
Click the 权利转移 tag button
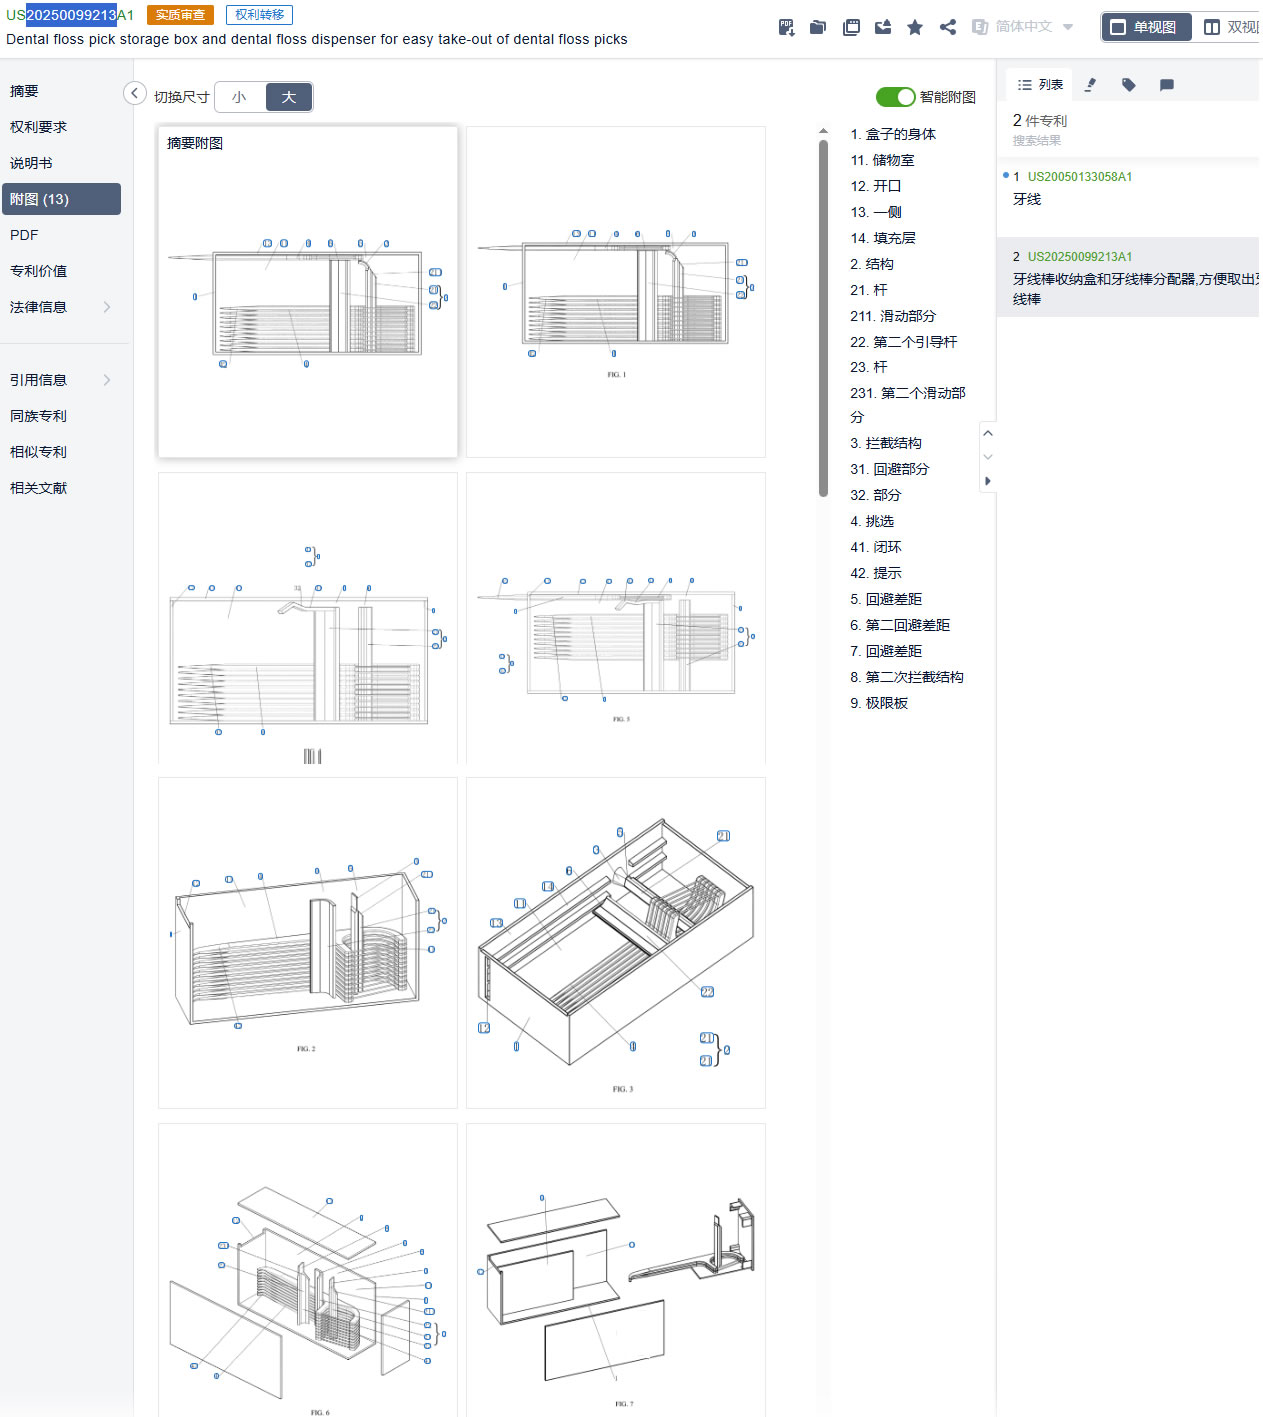point(259,15)
